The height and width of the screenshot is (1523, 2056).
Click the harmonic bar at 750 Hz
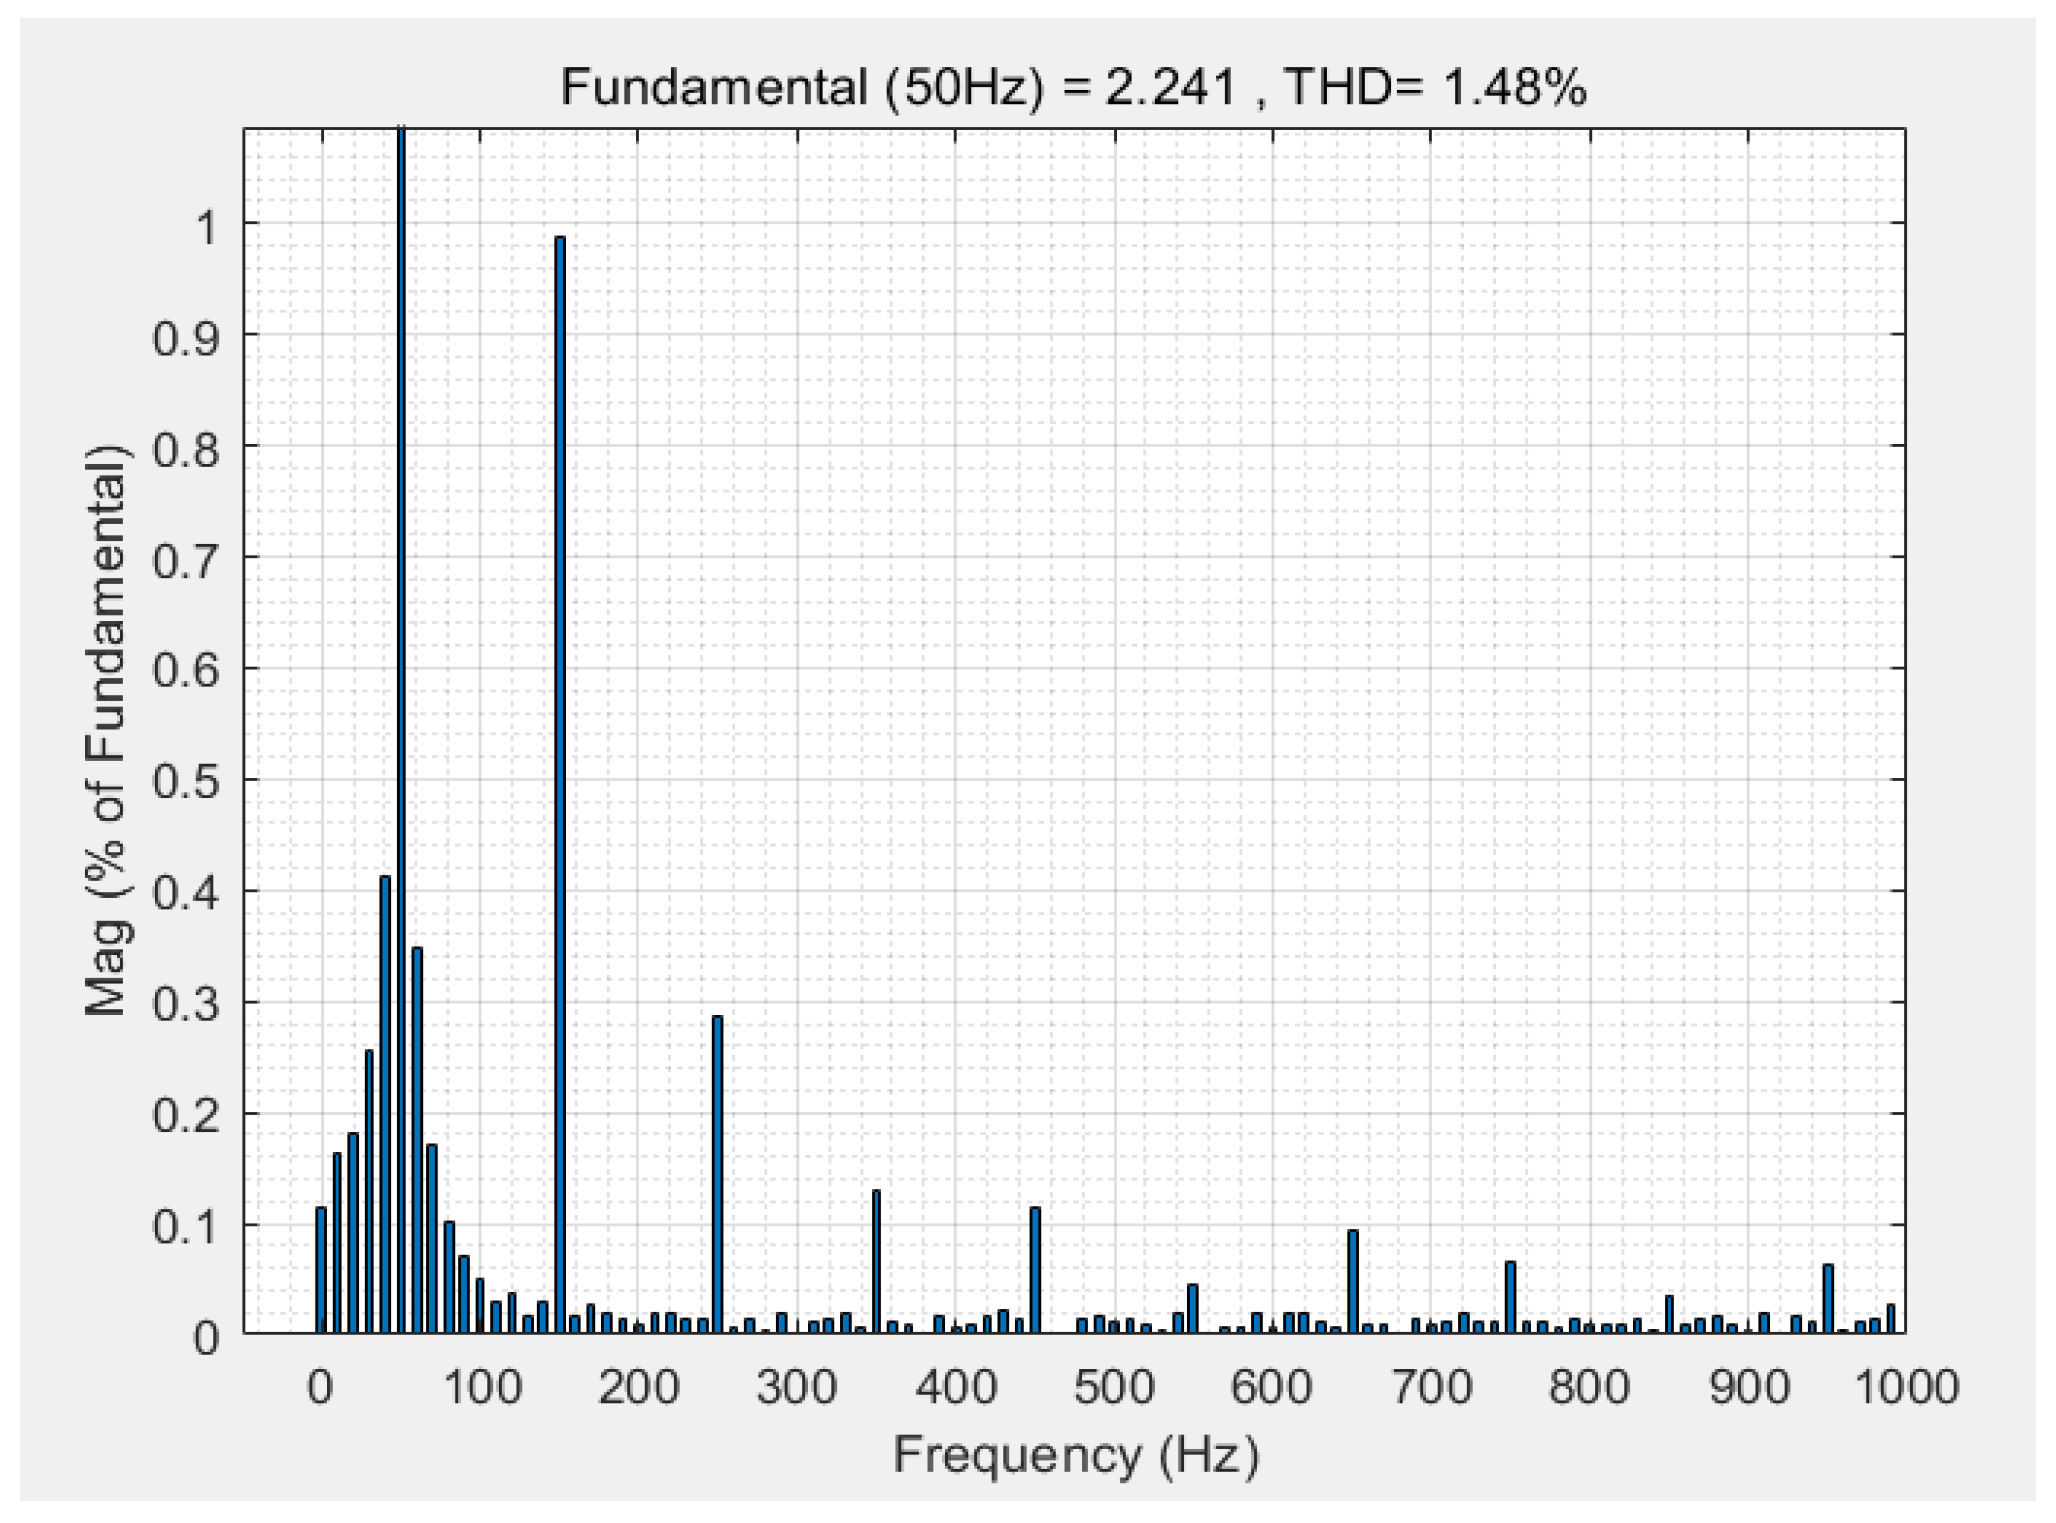(1510, 1298)
